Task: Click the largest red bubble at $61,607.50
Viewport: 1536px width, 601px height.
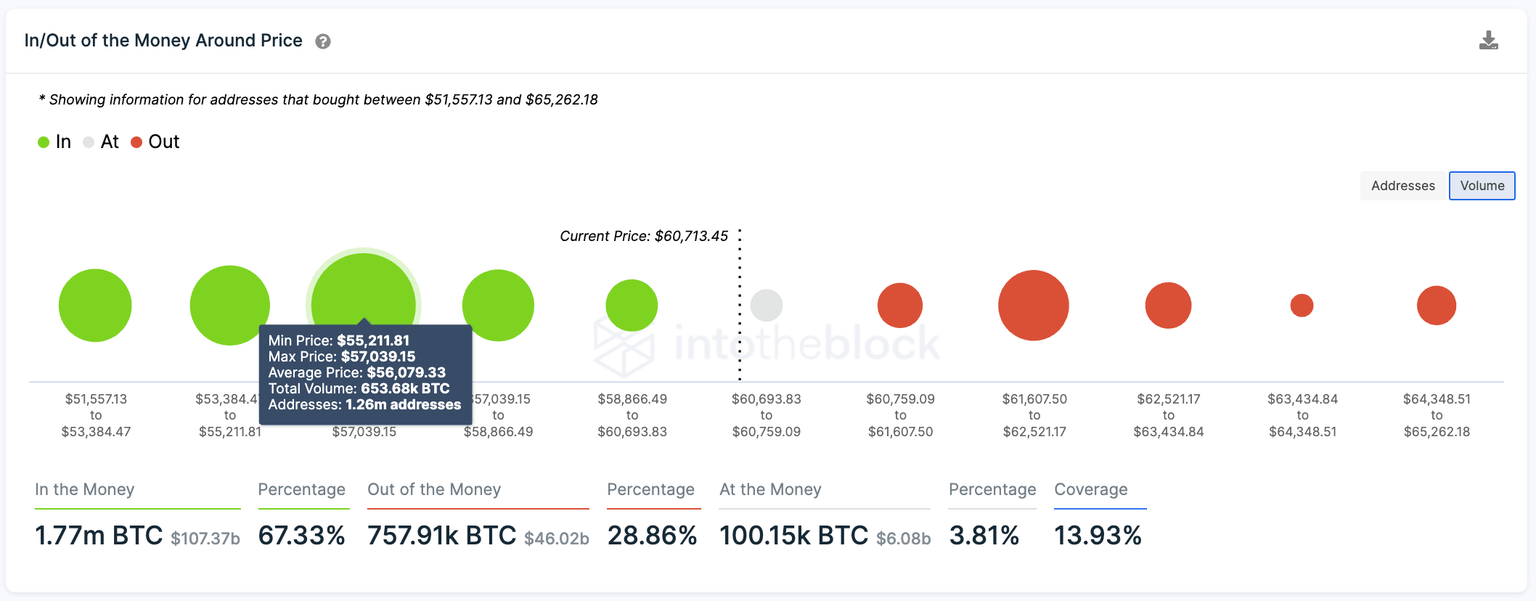Action: 1034,305
